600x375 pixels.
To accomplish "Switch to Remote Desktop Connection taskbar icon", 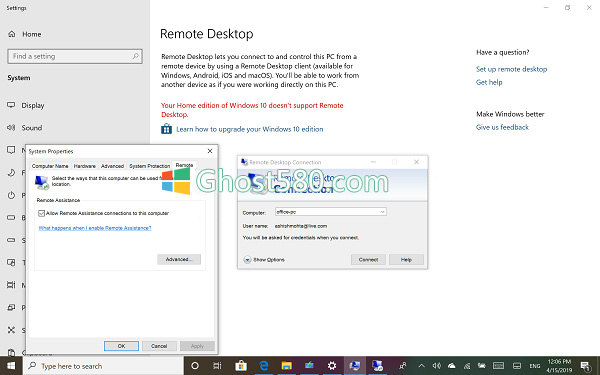I will coord(378,366).
